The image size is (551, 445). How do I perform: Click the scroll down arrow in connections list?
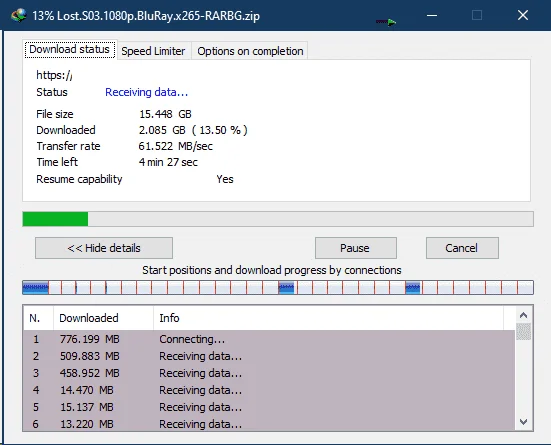click(x=524, y=422)
